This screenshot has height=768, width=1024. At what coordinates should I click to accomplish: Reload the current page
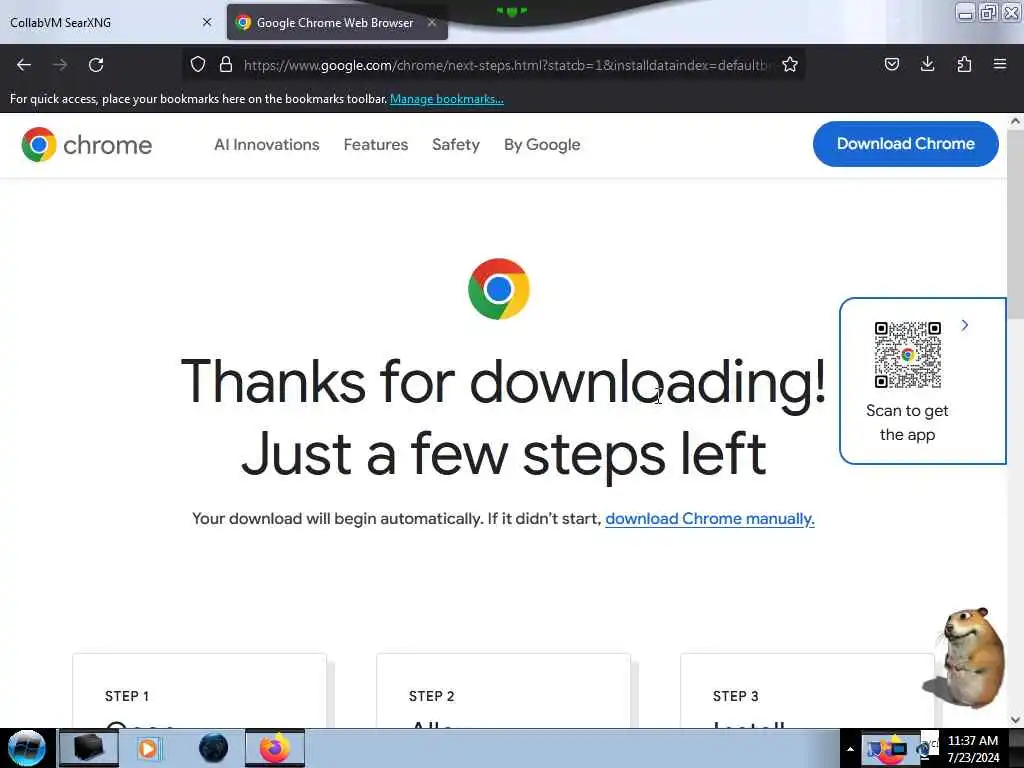pyautogui.click(x=96, y=65)
